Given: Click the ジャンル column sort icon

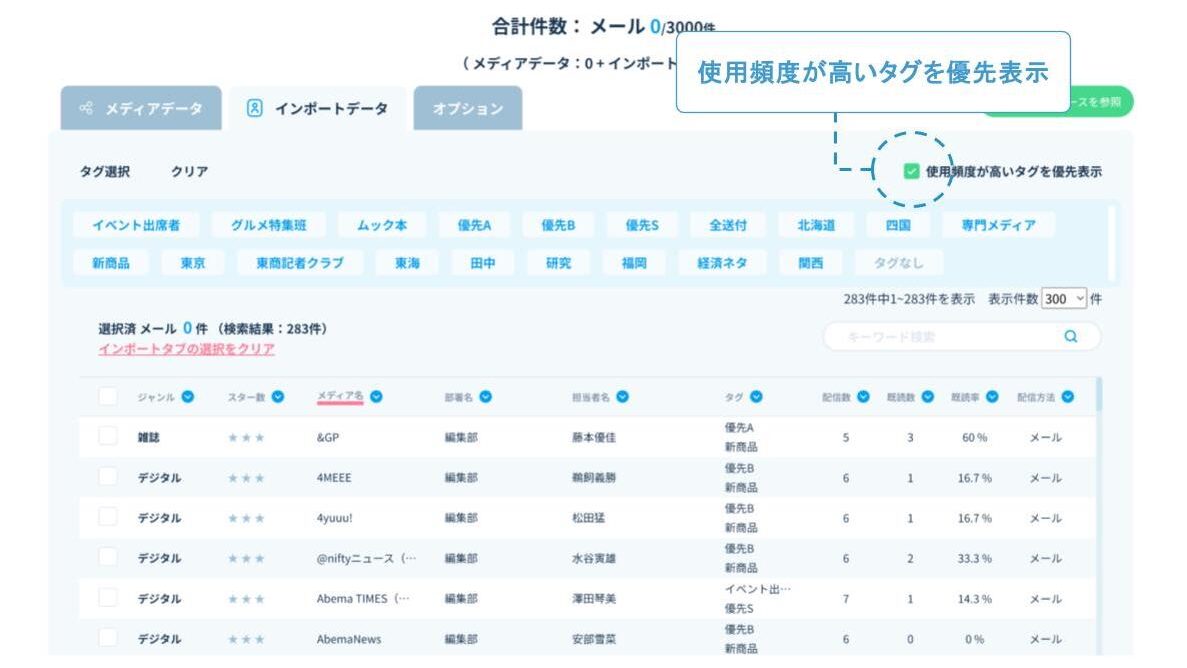Looking at the screenshot, I should tap(188, 397).
